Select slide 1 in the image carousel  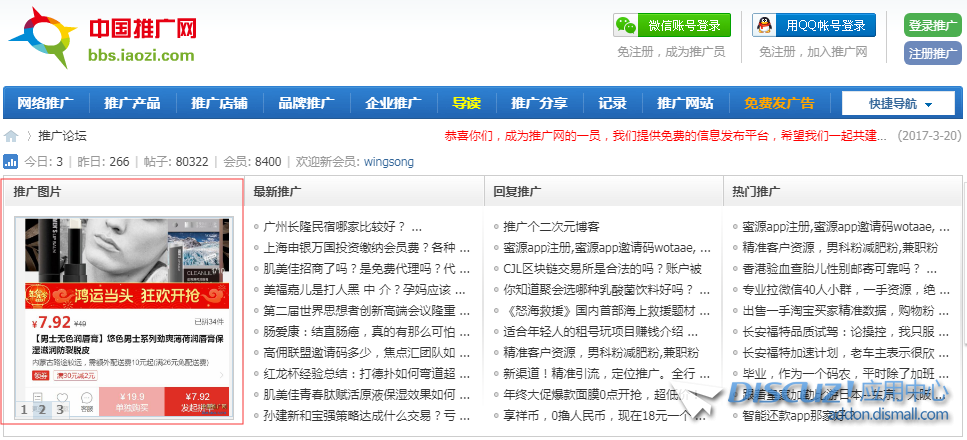click(24, 409)
